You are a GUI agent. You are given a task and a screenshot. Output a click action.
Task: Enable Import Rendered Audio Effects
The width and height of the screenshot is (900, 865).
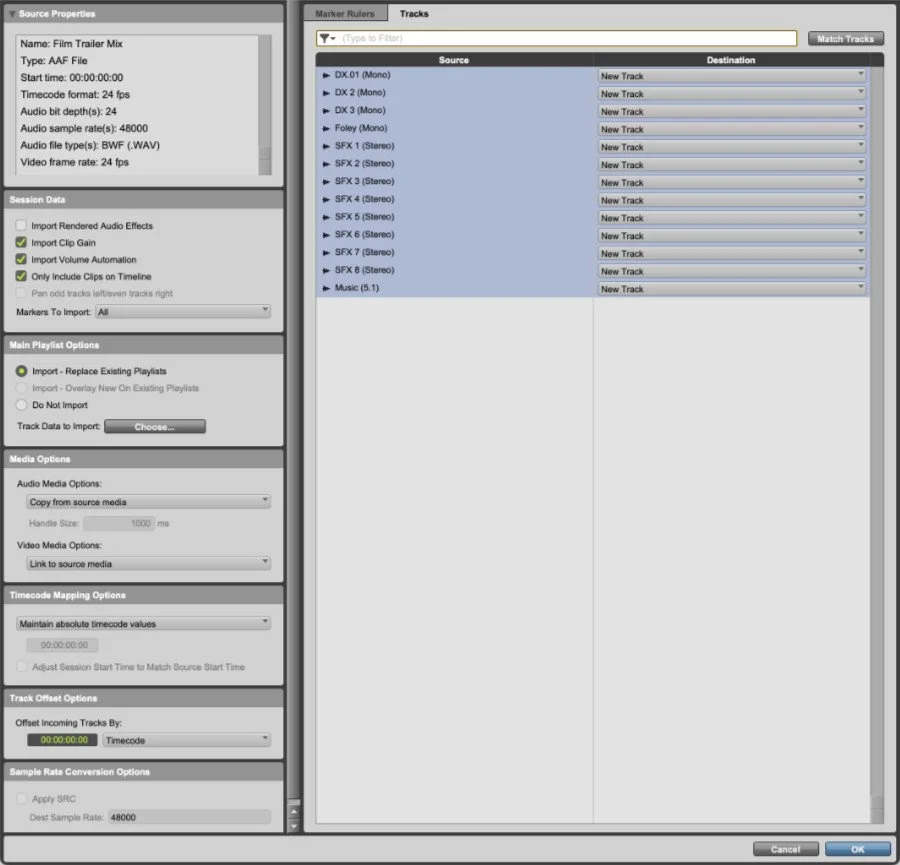pos(20,226)
